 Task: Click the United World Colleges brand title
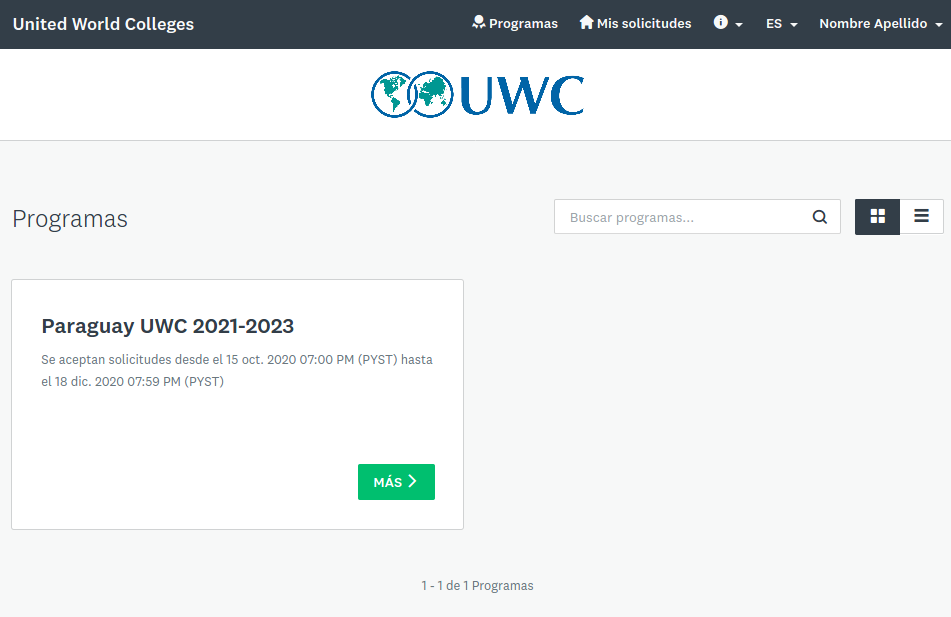[x=103, y=24]
